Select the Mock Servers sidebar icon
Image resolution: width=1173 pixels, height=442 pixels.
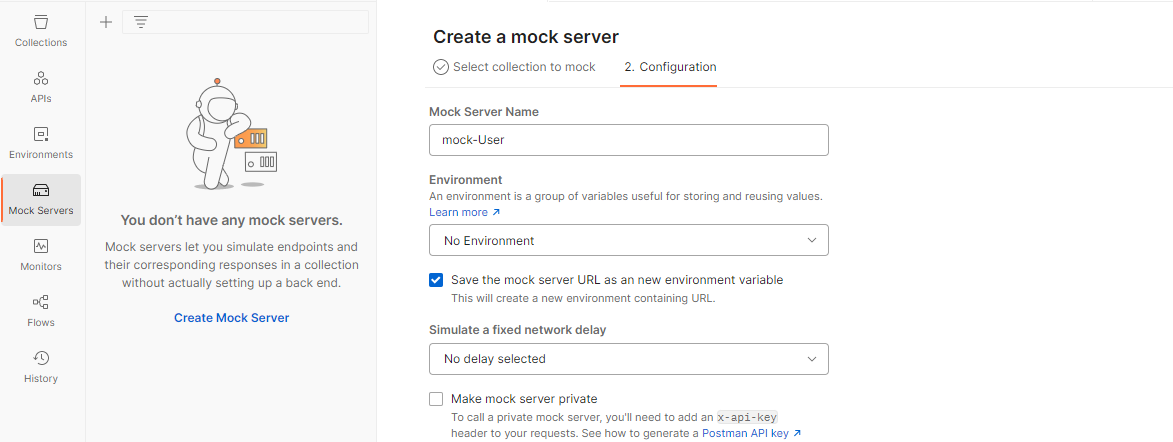click(x=41, y=199)
